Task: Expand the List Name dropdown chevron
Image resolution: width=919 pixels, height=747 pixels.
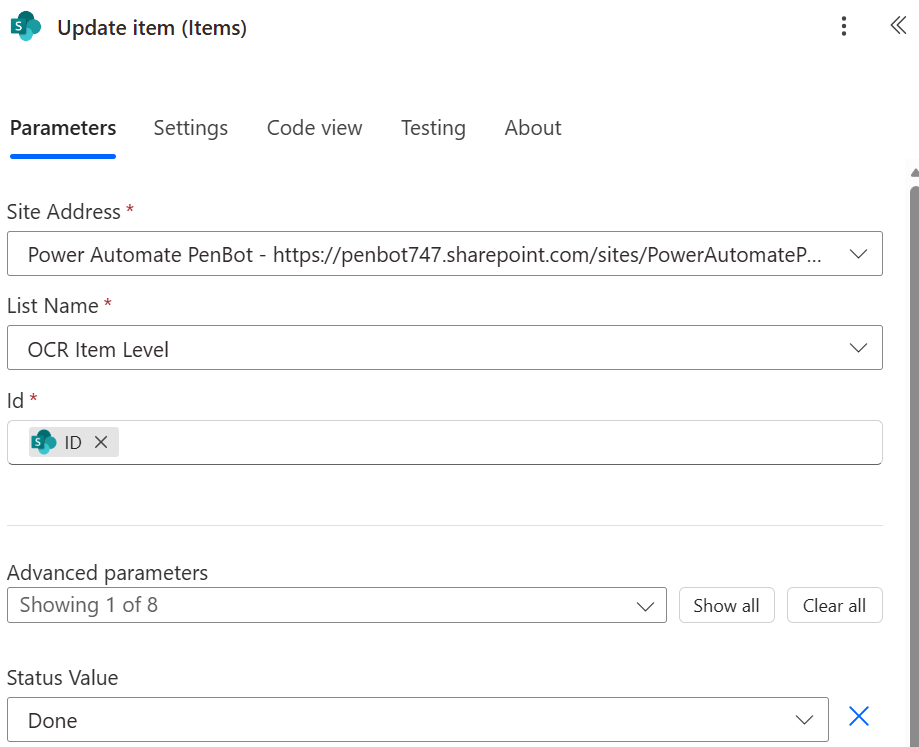Action: point(857,348)
